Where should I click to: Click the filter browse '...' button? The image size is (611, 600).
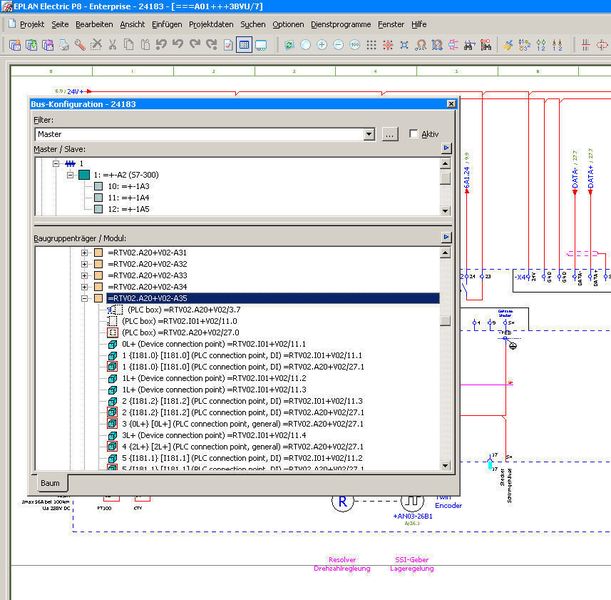tap(390, 134)
